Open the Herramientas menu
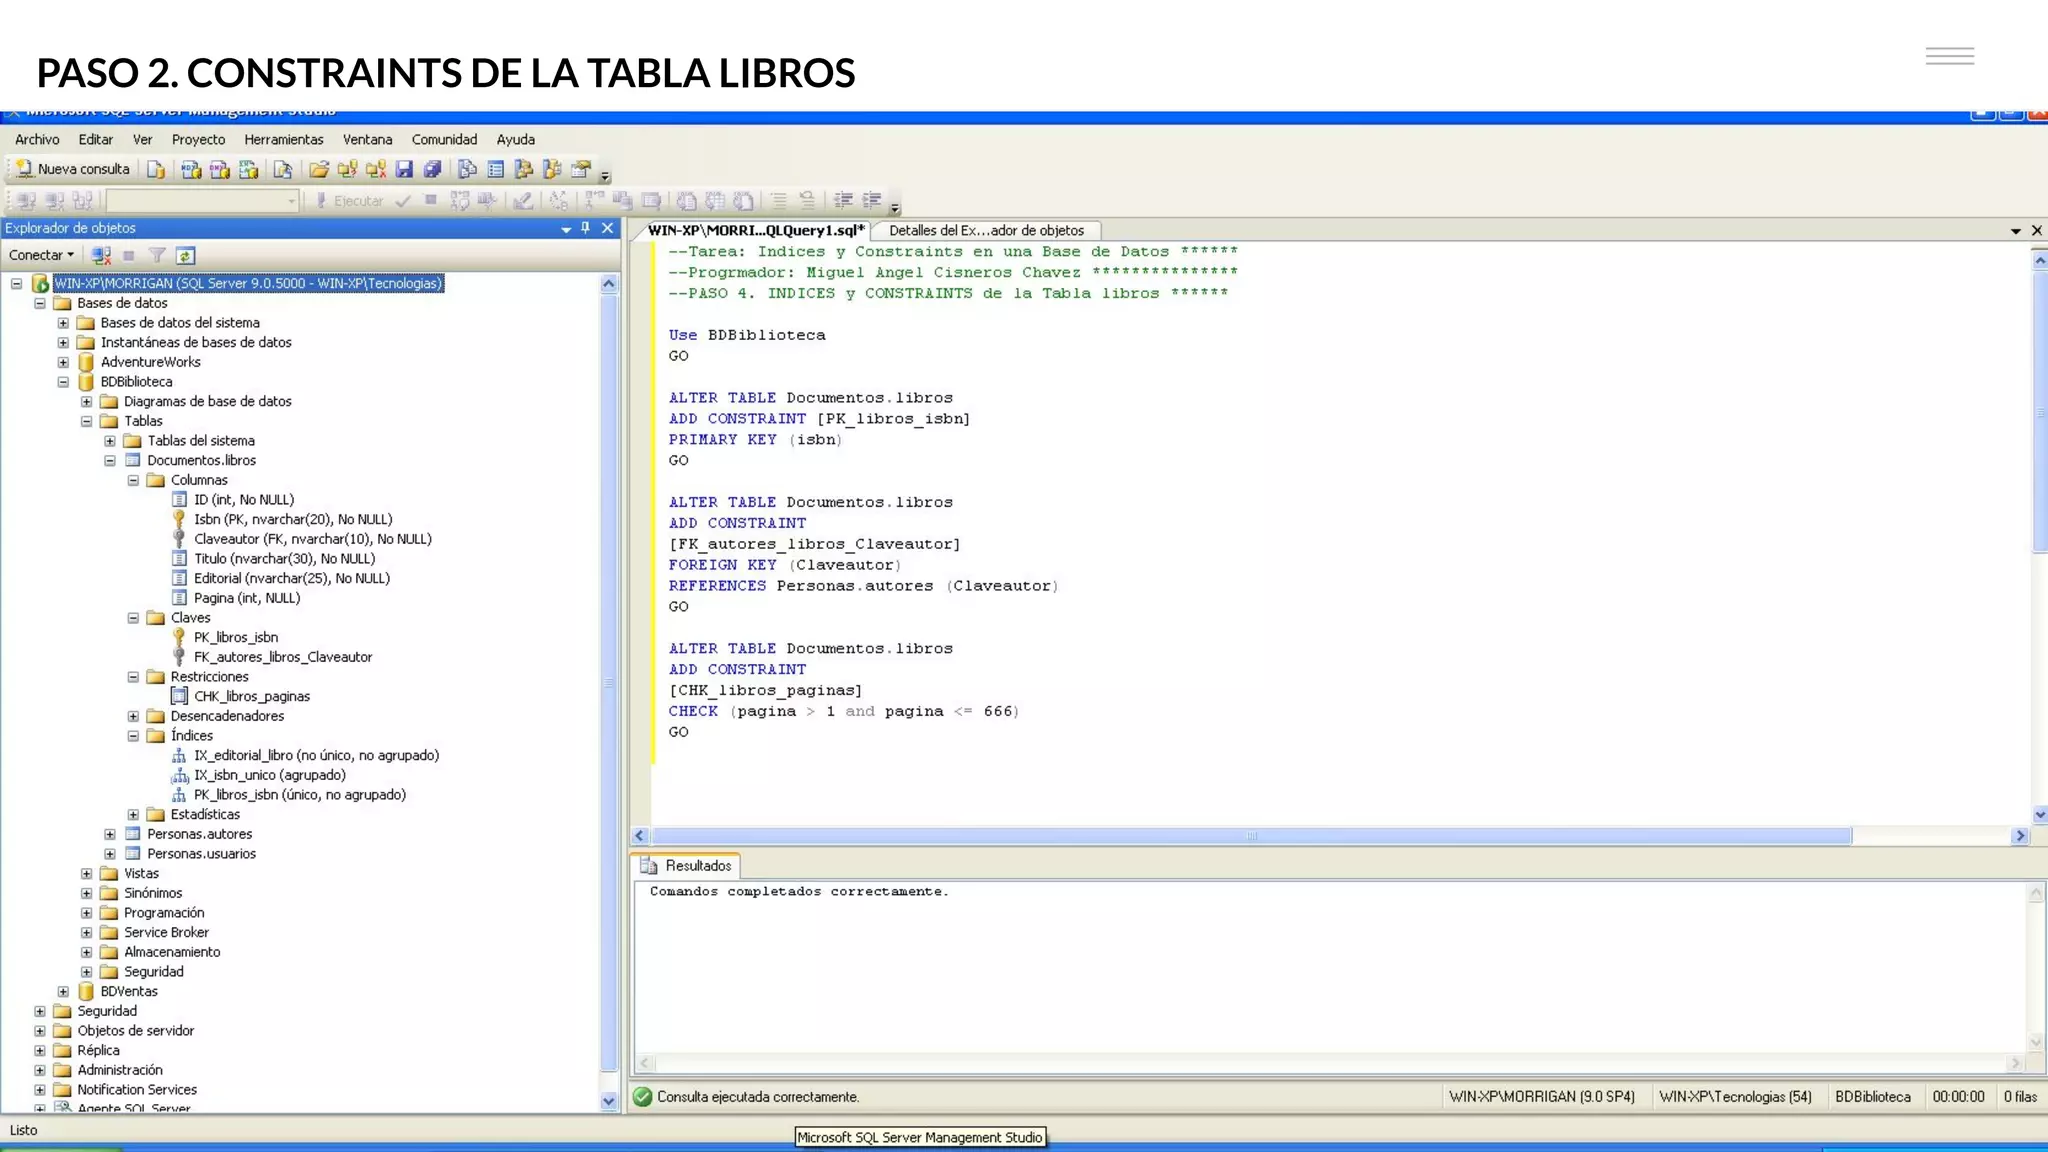The image size is (2048, 1152). tap(284, 139)
